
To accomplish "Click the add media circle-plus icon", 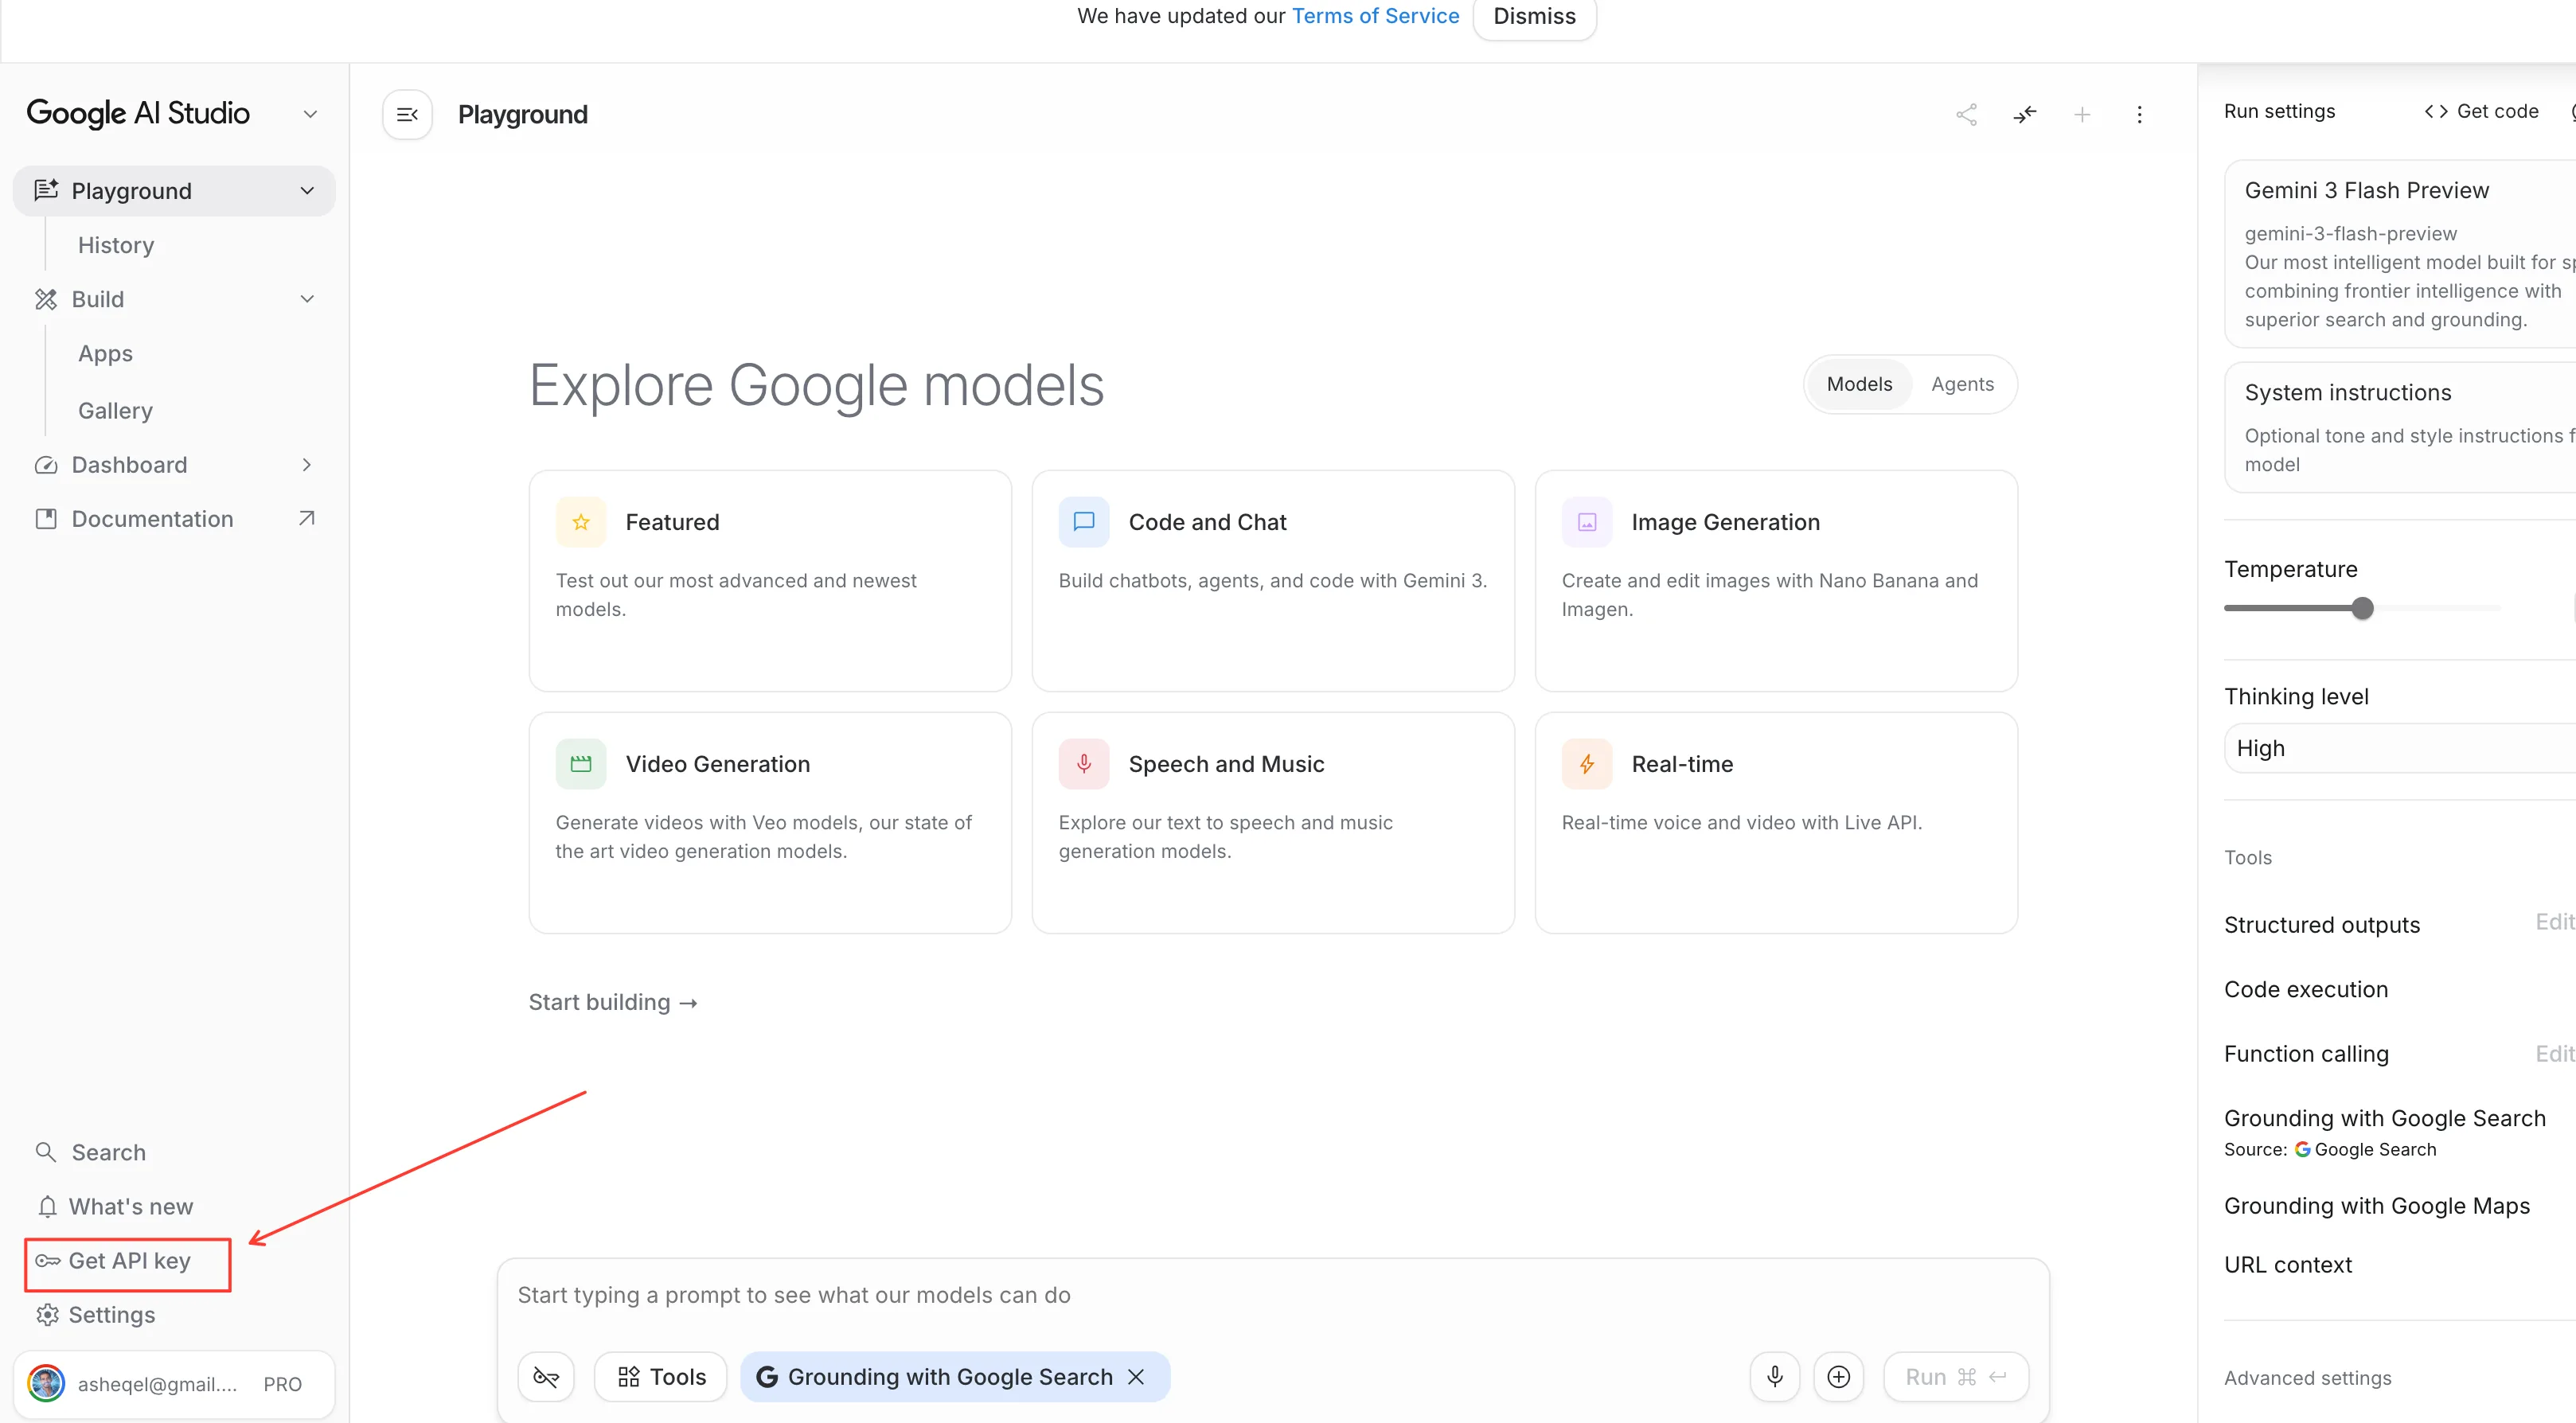I will (x=1839, y=1377).
